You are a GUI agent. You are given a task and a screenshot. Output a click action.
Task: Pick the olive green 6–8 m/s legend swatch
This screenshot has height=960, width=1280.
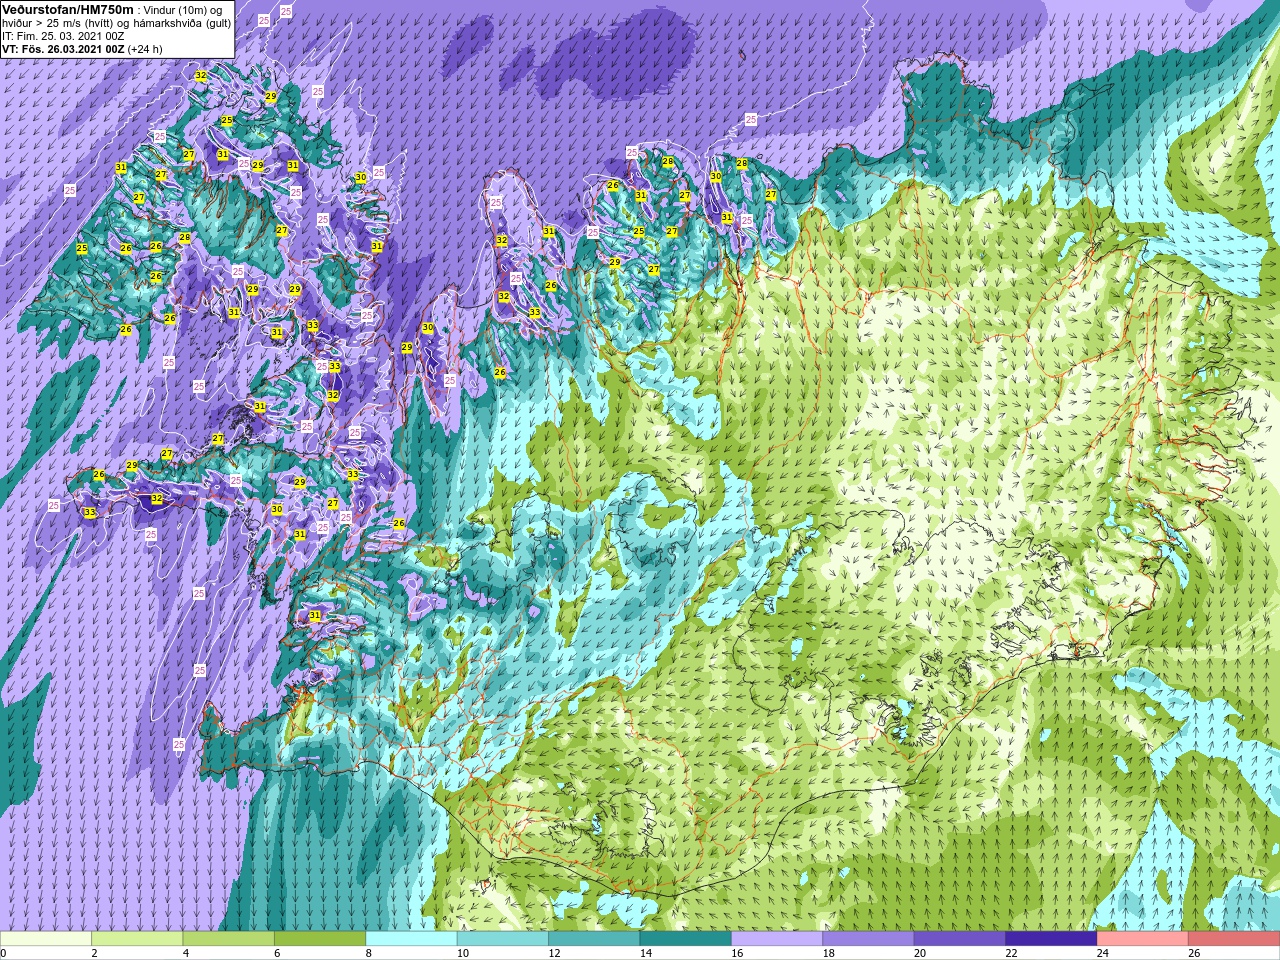click(x=320, y=939)
